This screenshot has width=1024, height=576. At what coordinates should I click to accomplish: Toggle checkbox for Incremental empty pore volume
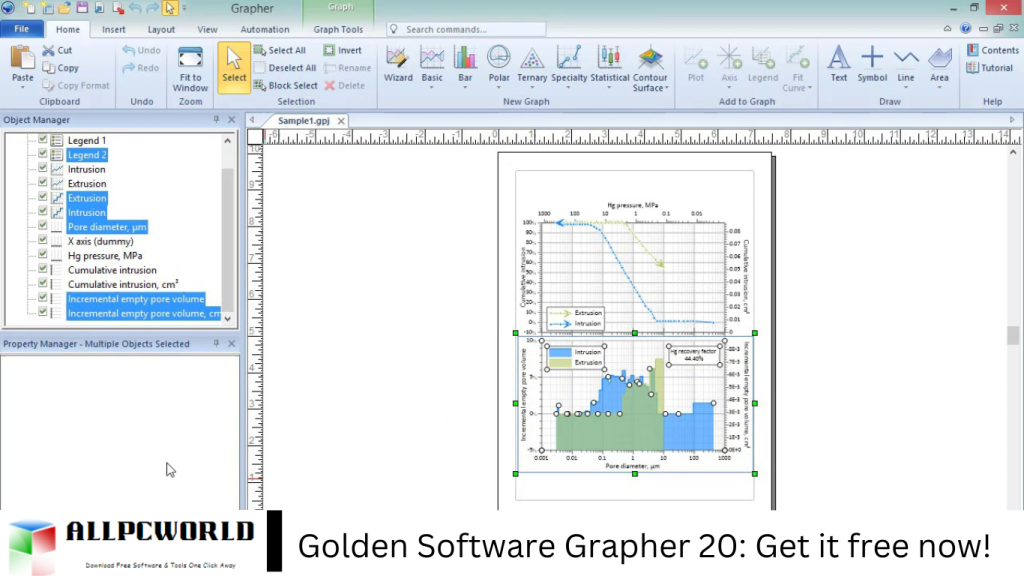coord(42,298)
